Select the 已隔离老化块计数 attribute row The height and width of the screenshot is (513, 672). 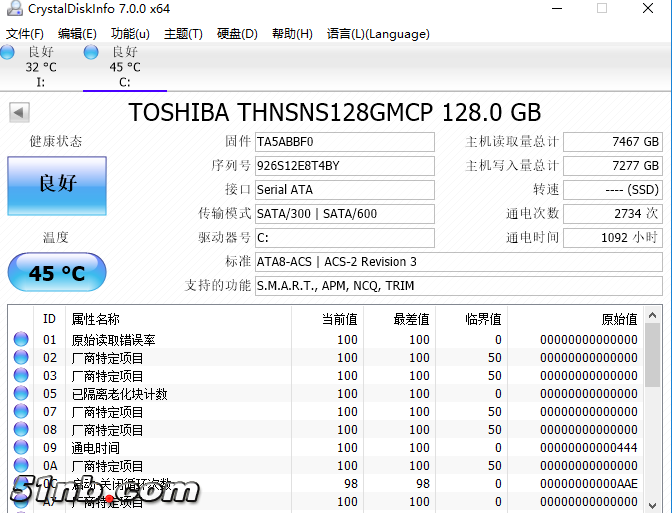pyautogui.click(x=326, y=393)
